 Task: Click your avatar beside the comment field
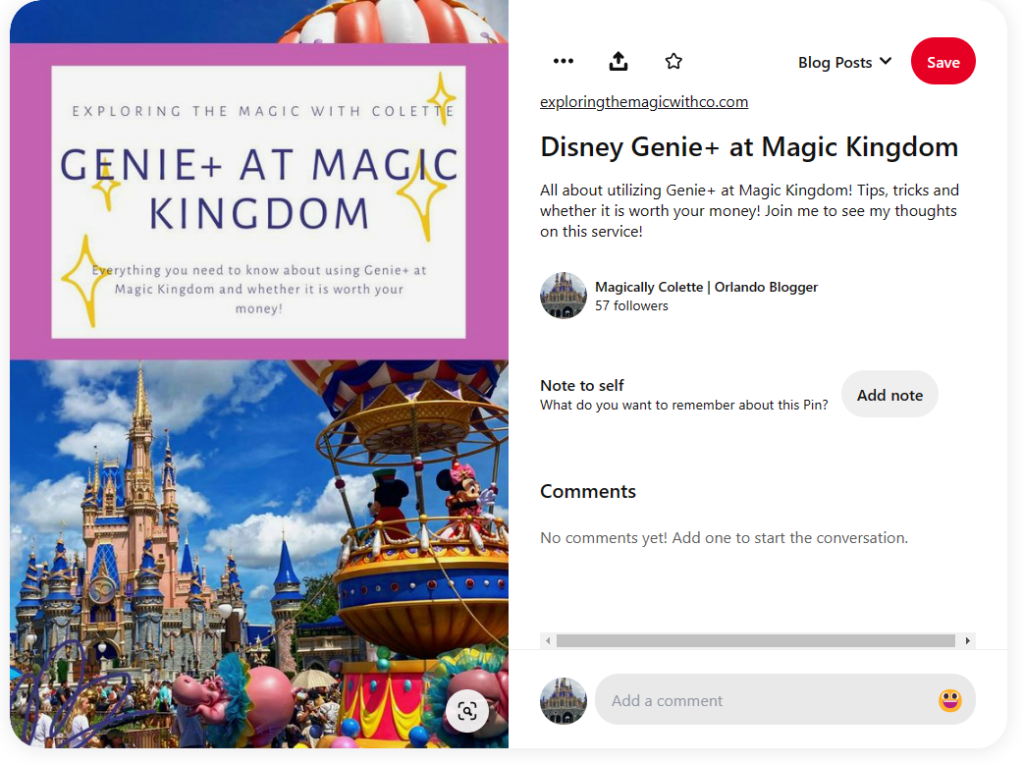[563, 700]
